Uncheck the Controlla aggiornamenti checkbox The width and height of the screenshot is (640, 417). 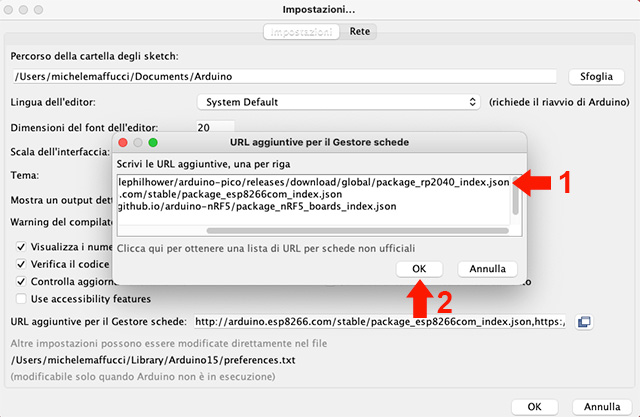[x=22, y=282]
